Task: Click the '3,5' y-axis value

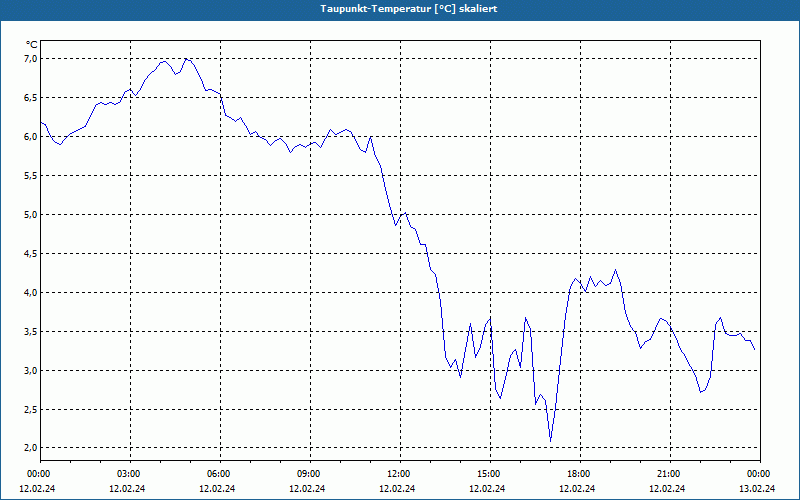Action: point(31,332)
